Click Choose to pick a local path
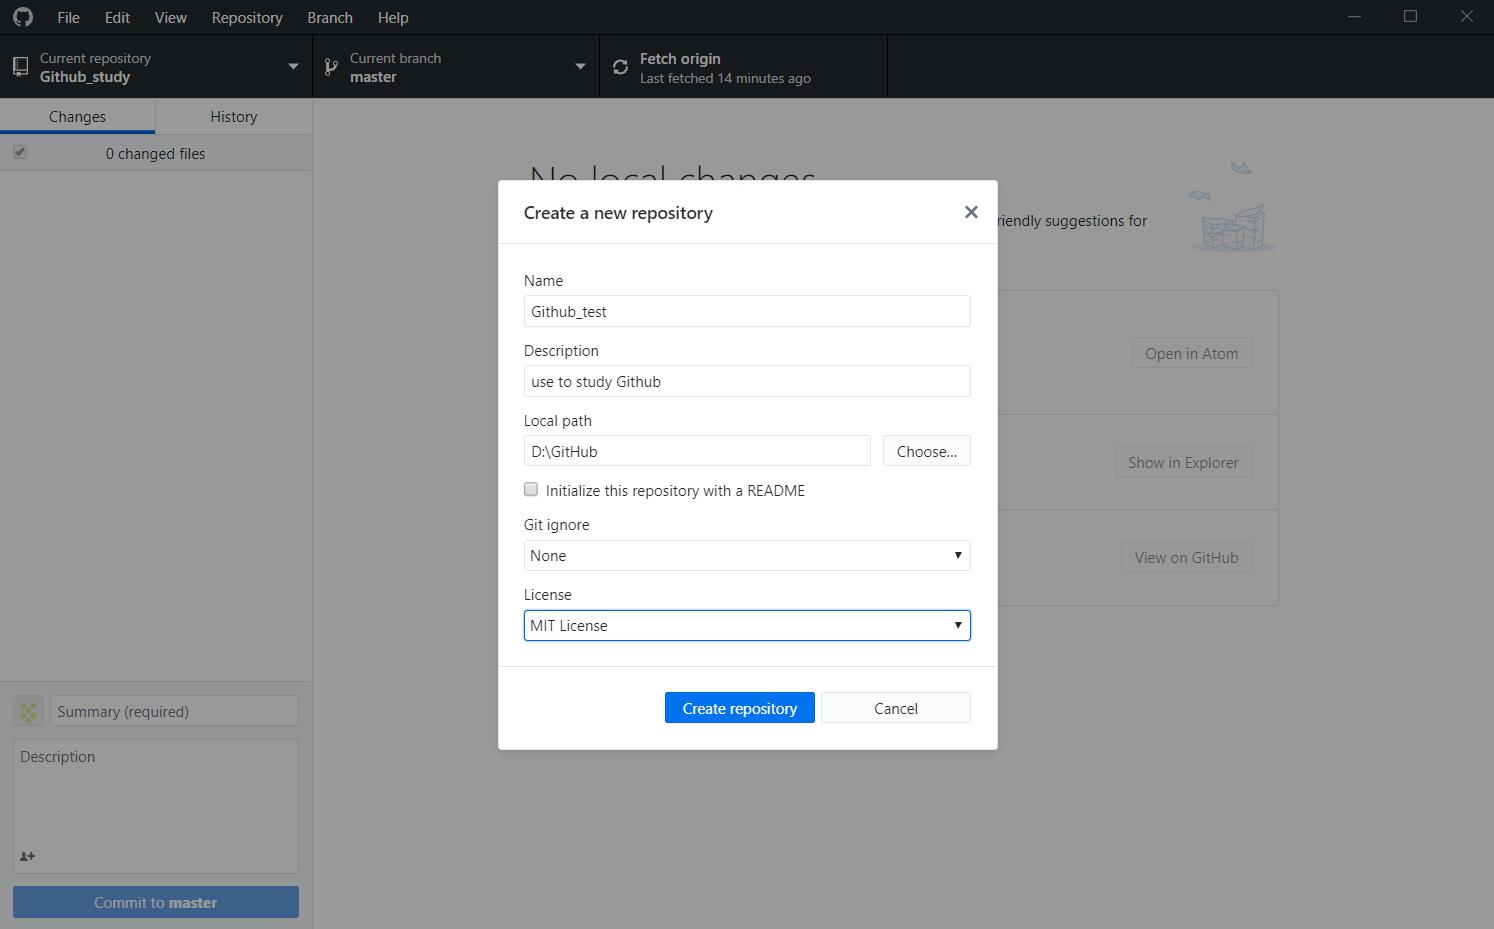The height and width of the screenshot is (929, 1494). [x=926, y=451]
